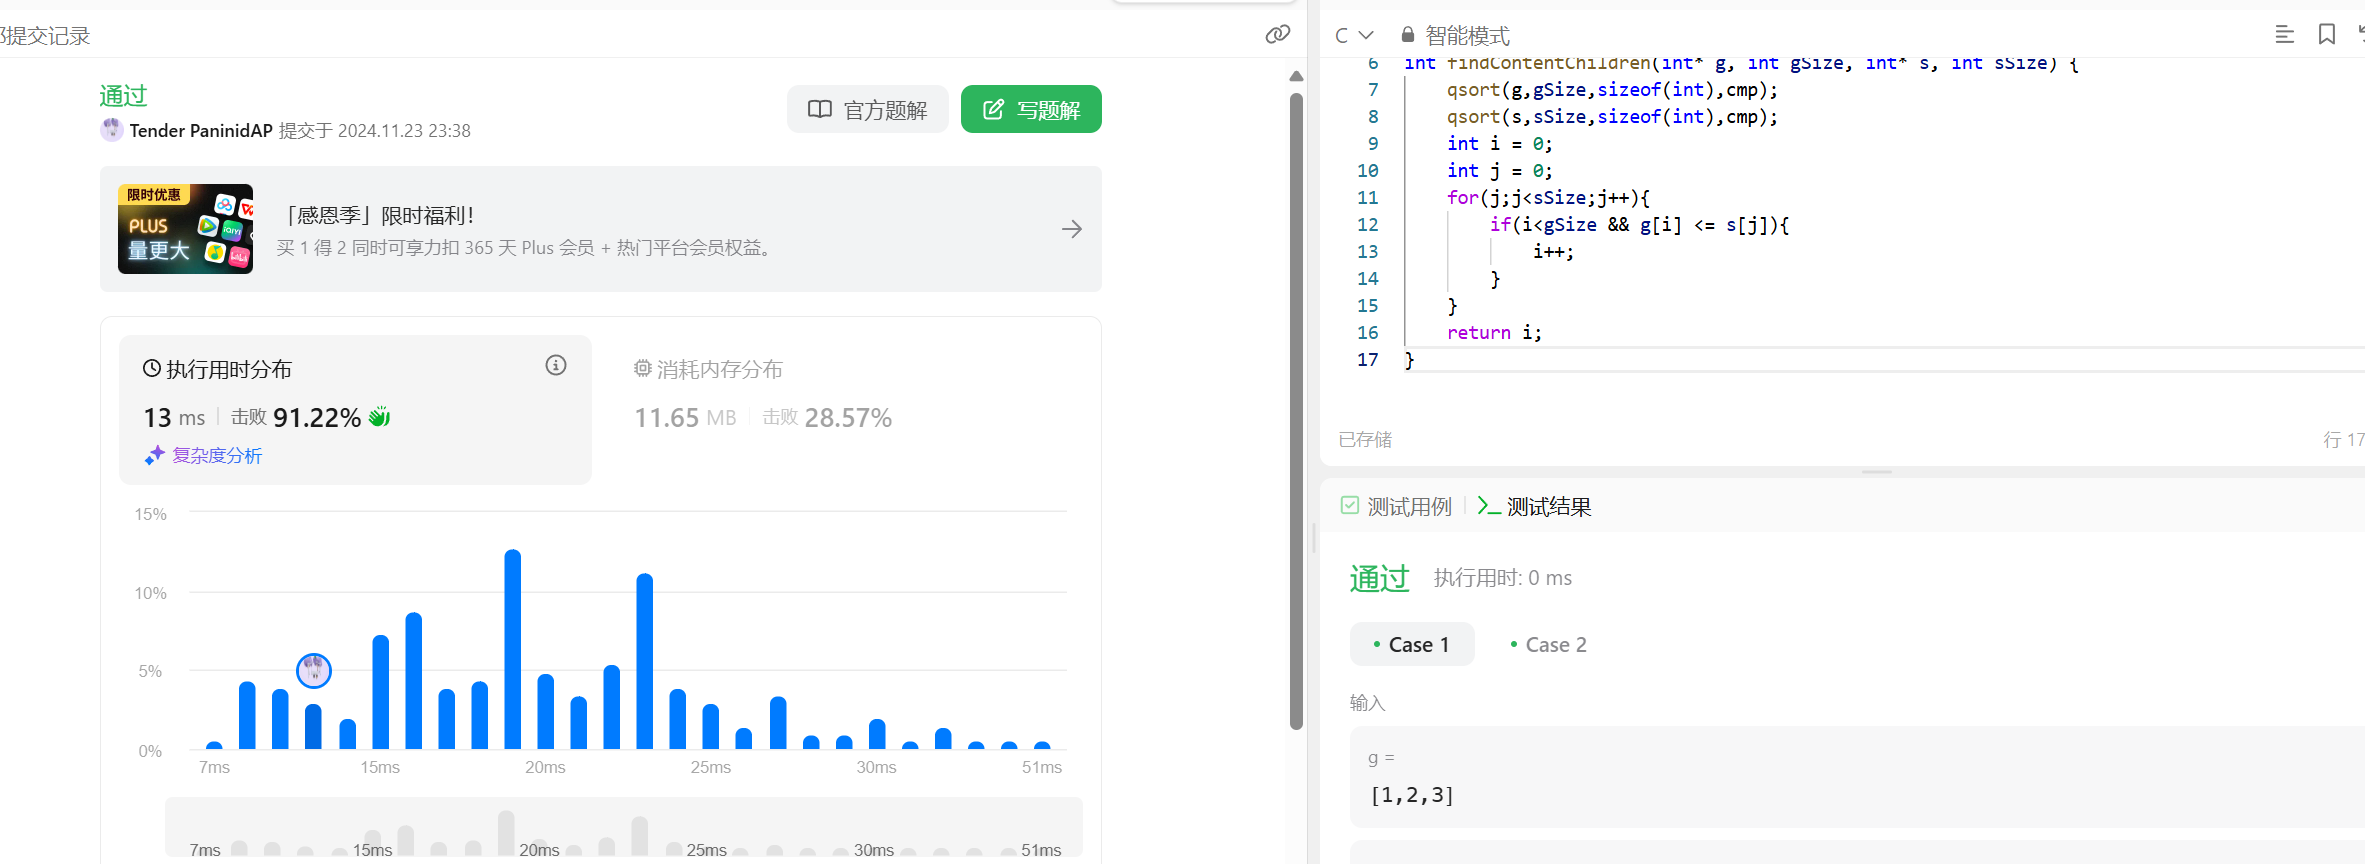This screenshot has width=2365, height=864.
Task: Open the promotion banner arrow
Action: point(1072,229)
